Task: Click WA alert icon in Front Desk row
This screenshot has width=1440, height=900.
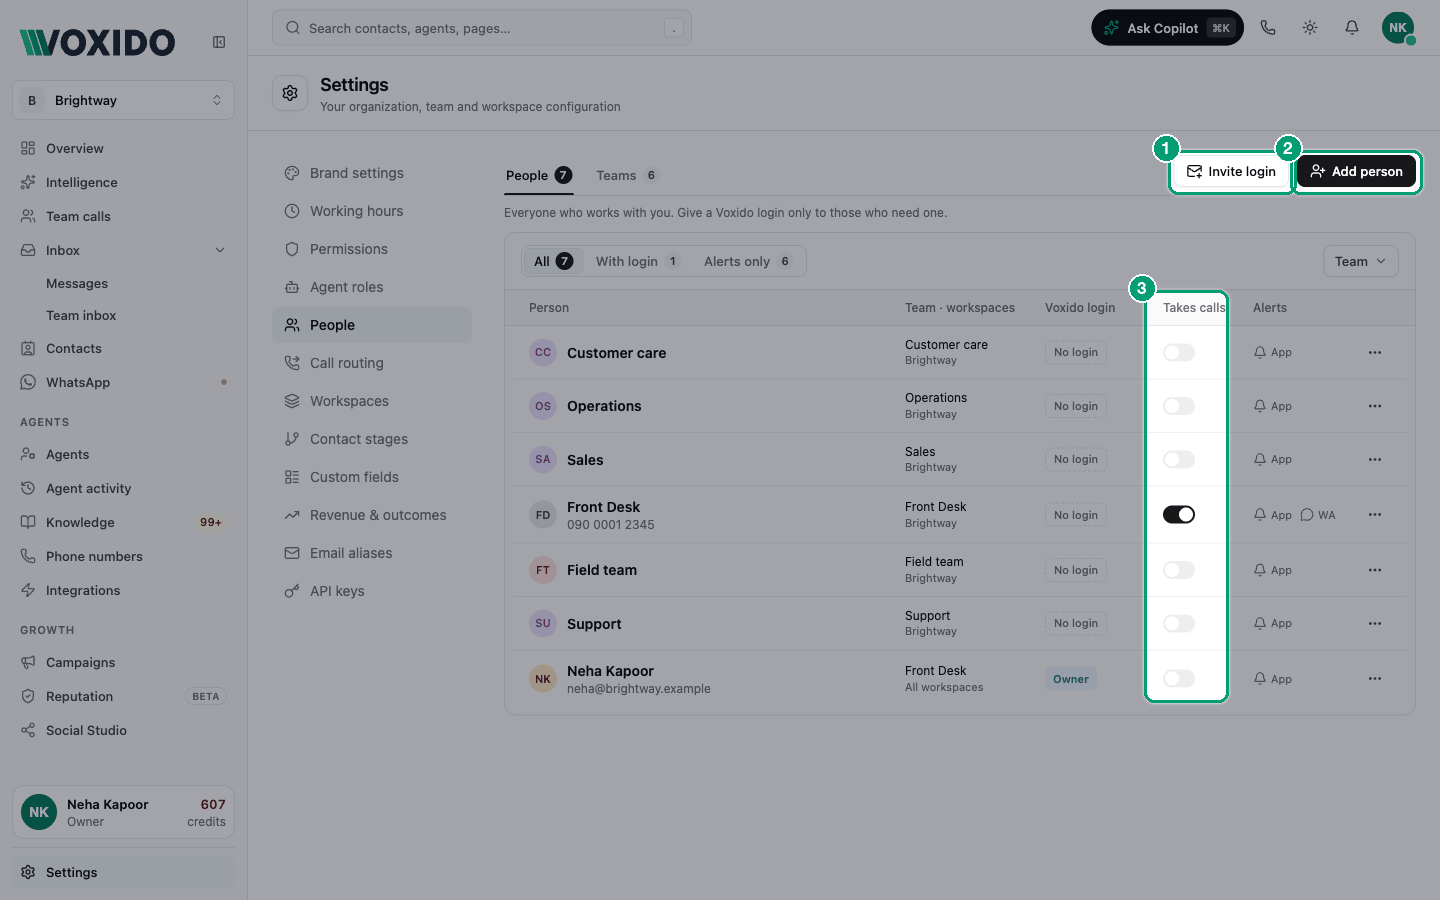Action: tap(1318, 515)
